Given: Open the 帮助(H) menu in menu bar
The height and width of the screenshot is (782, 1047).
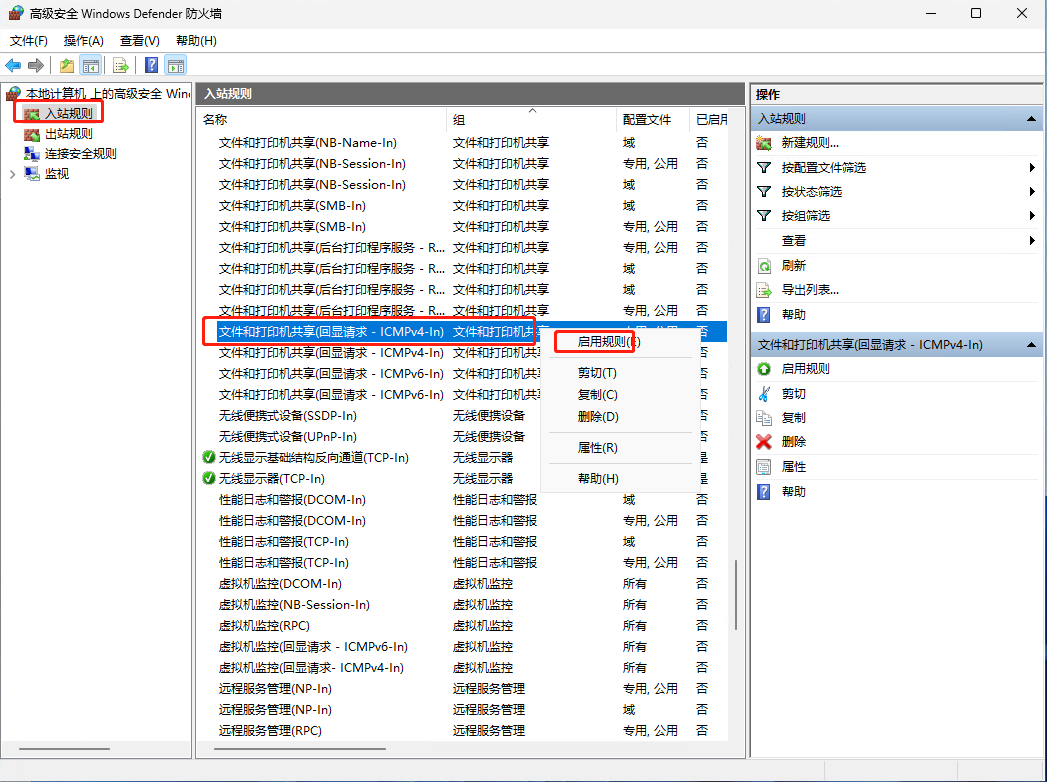Looking at the screenshot, I should pos(196,41).
